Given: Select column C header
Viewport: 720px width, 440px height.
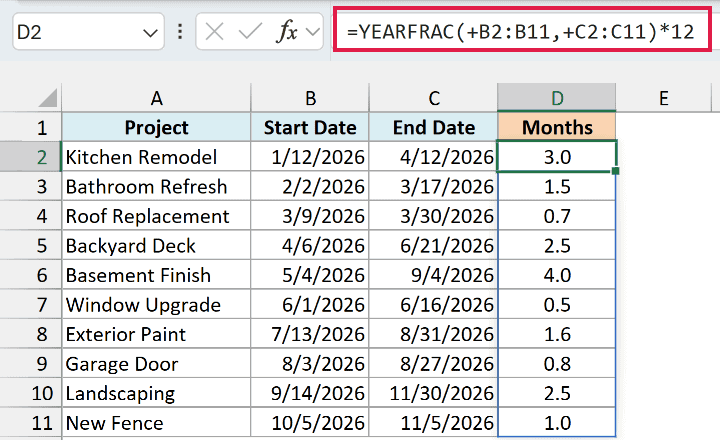Looking at the screenshot, I should tap(433, 98).
